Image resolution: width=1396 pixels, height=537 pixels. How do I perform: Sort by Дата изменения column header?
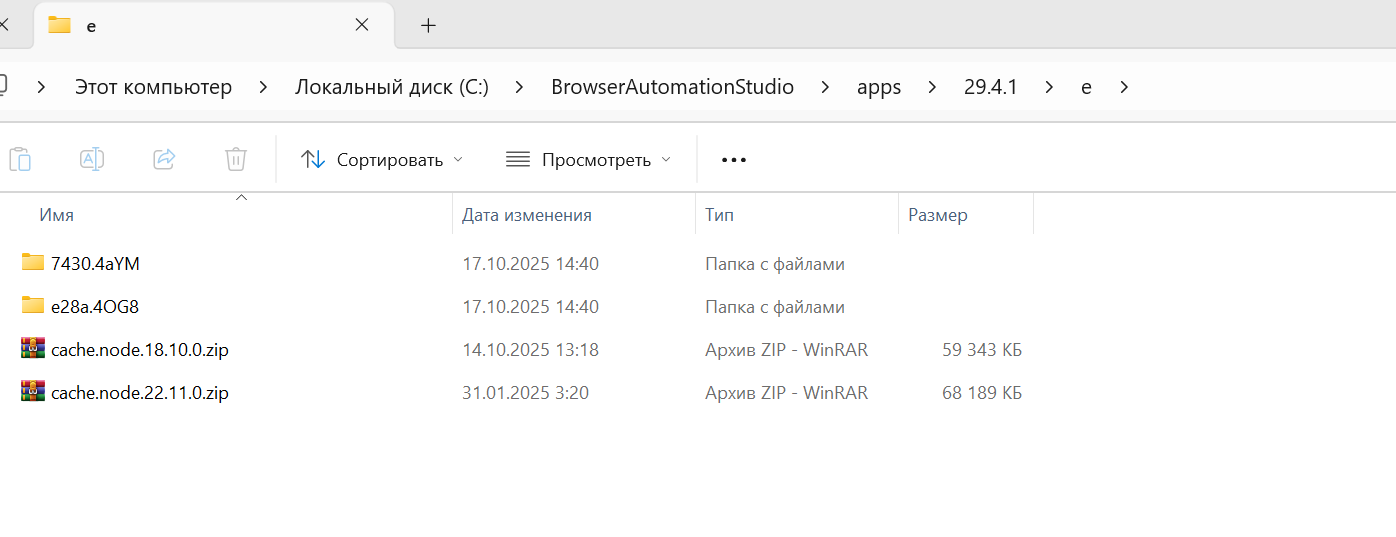(527, 215)
